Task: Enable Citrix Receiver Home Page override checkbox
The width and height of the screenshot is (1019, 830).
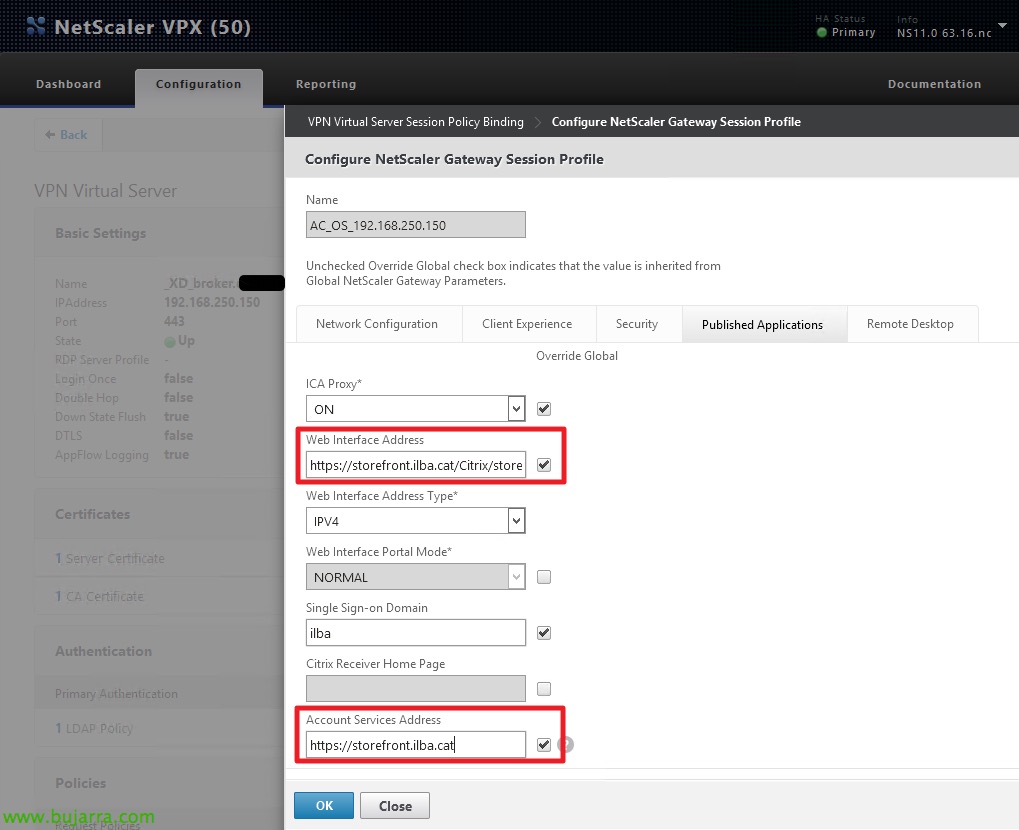Action: click(x=544, y=688)
